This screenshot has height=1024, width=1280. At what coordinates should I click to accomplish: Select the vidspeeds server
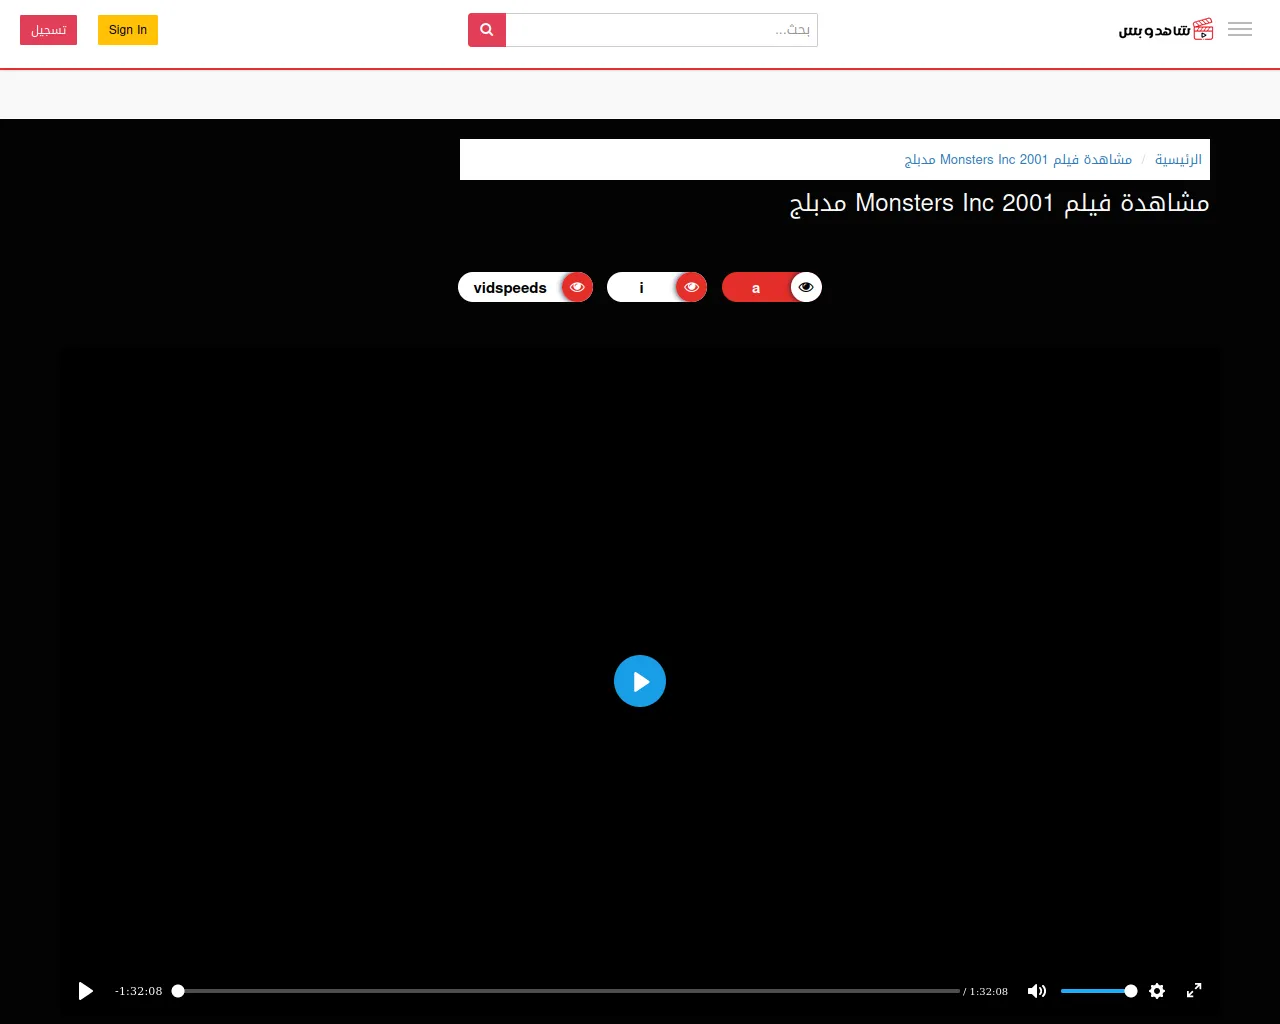pos(526,288)
